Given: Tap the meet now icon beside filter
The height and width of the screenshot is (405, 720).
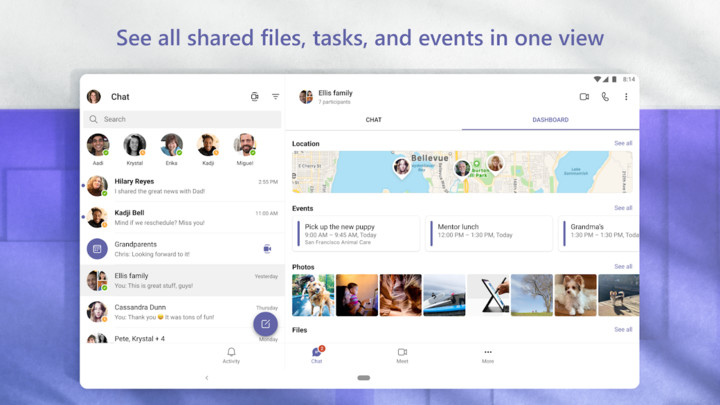Looking at the screenshot, I should 254,97.
